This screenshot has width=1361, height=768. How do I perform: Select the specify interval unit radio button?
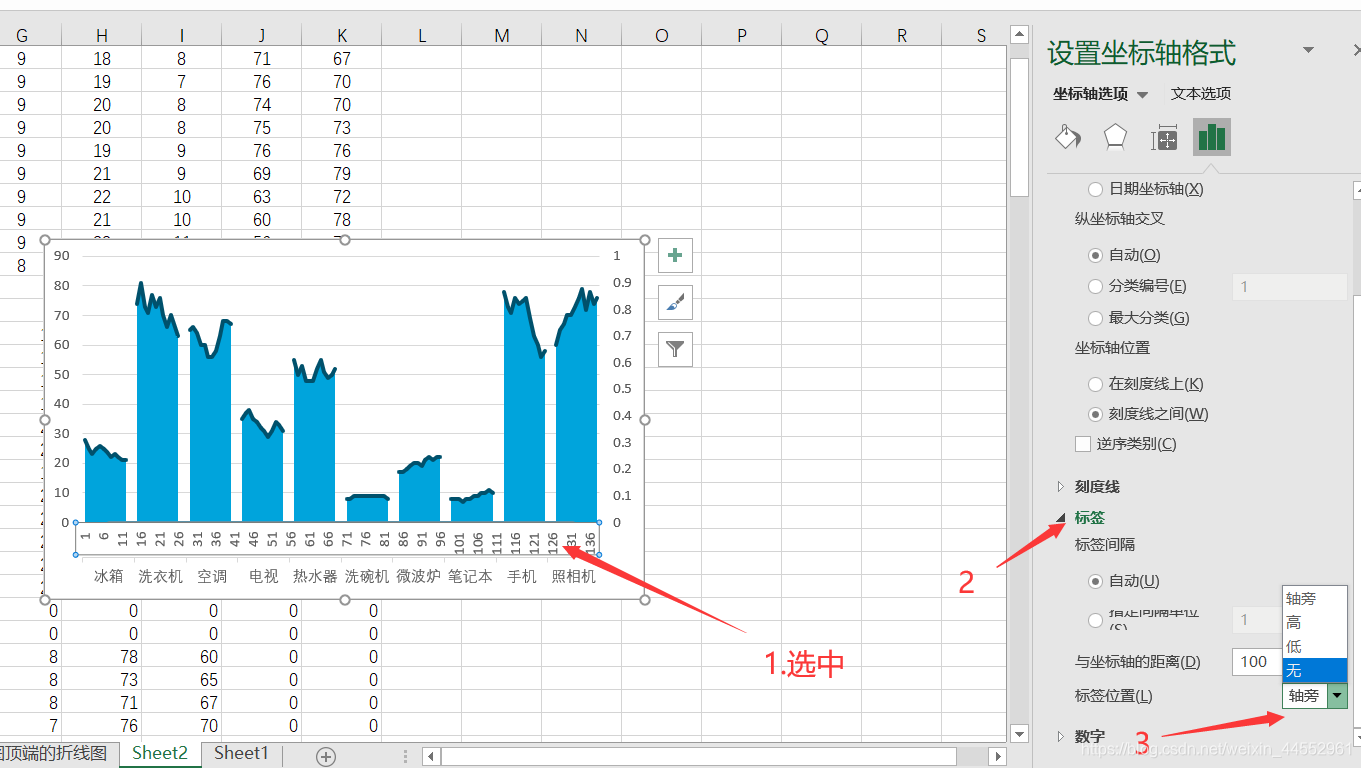[1096, 620]
